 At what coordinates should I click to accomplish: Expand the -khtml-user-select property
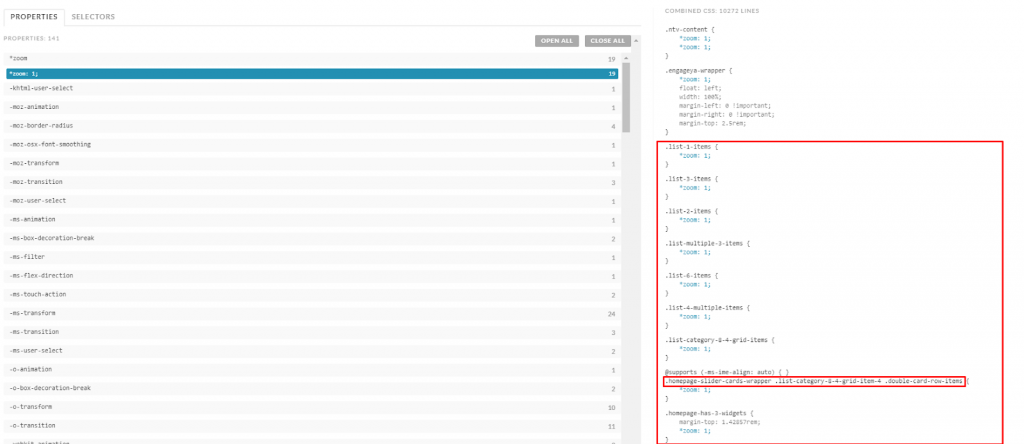coord(311,89)
